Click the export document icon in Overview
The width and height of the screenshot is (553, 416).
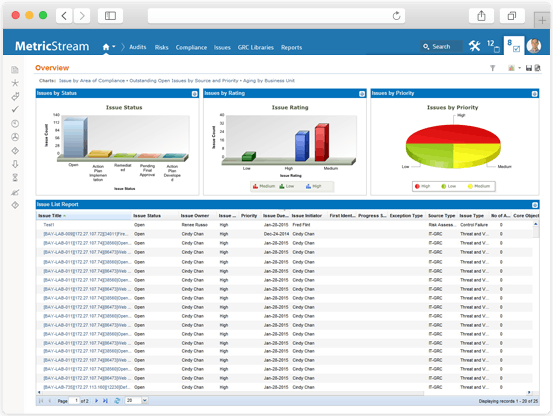click(x=537, y=68)
